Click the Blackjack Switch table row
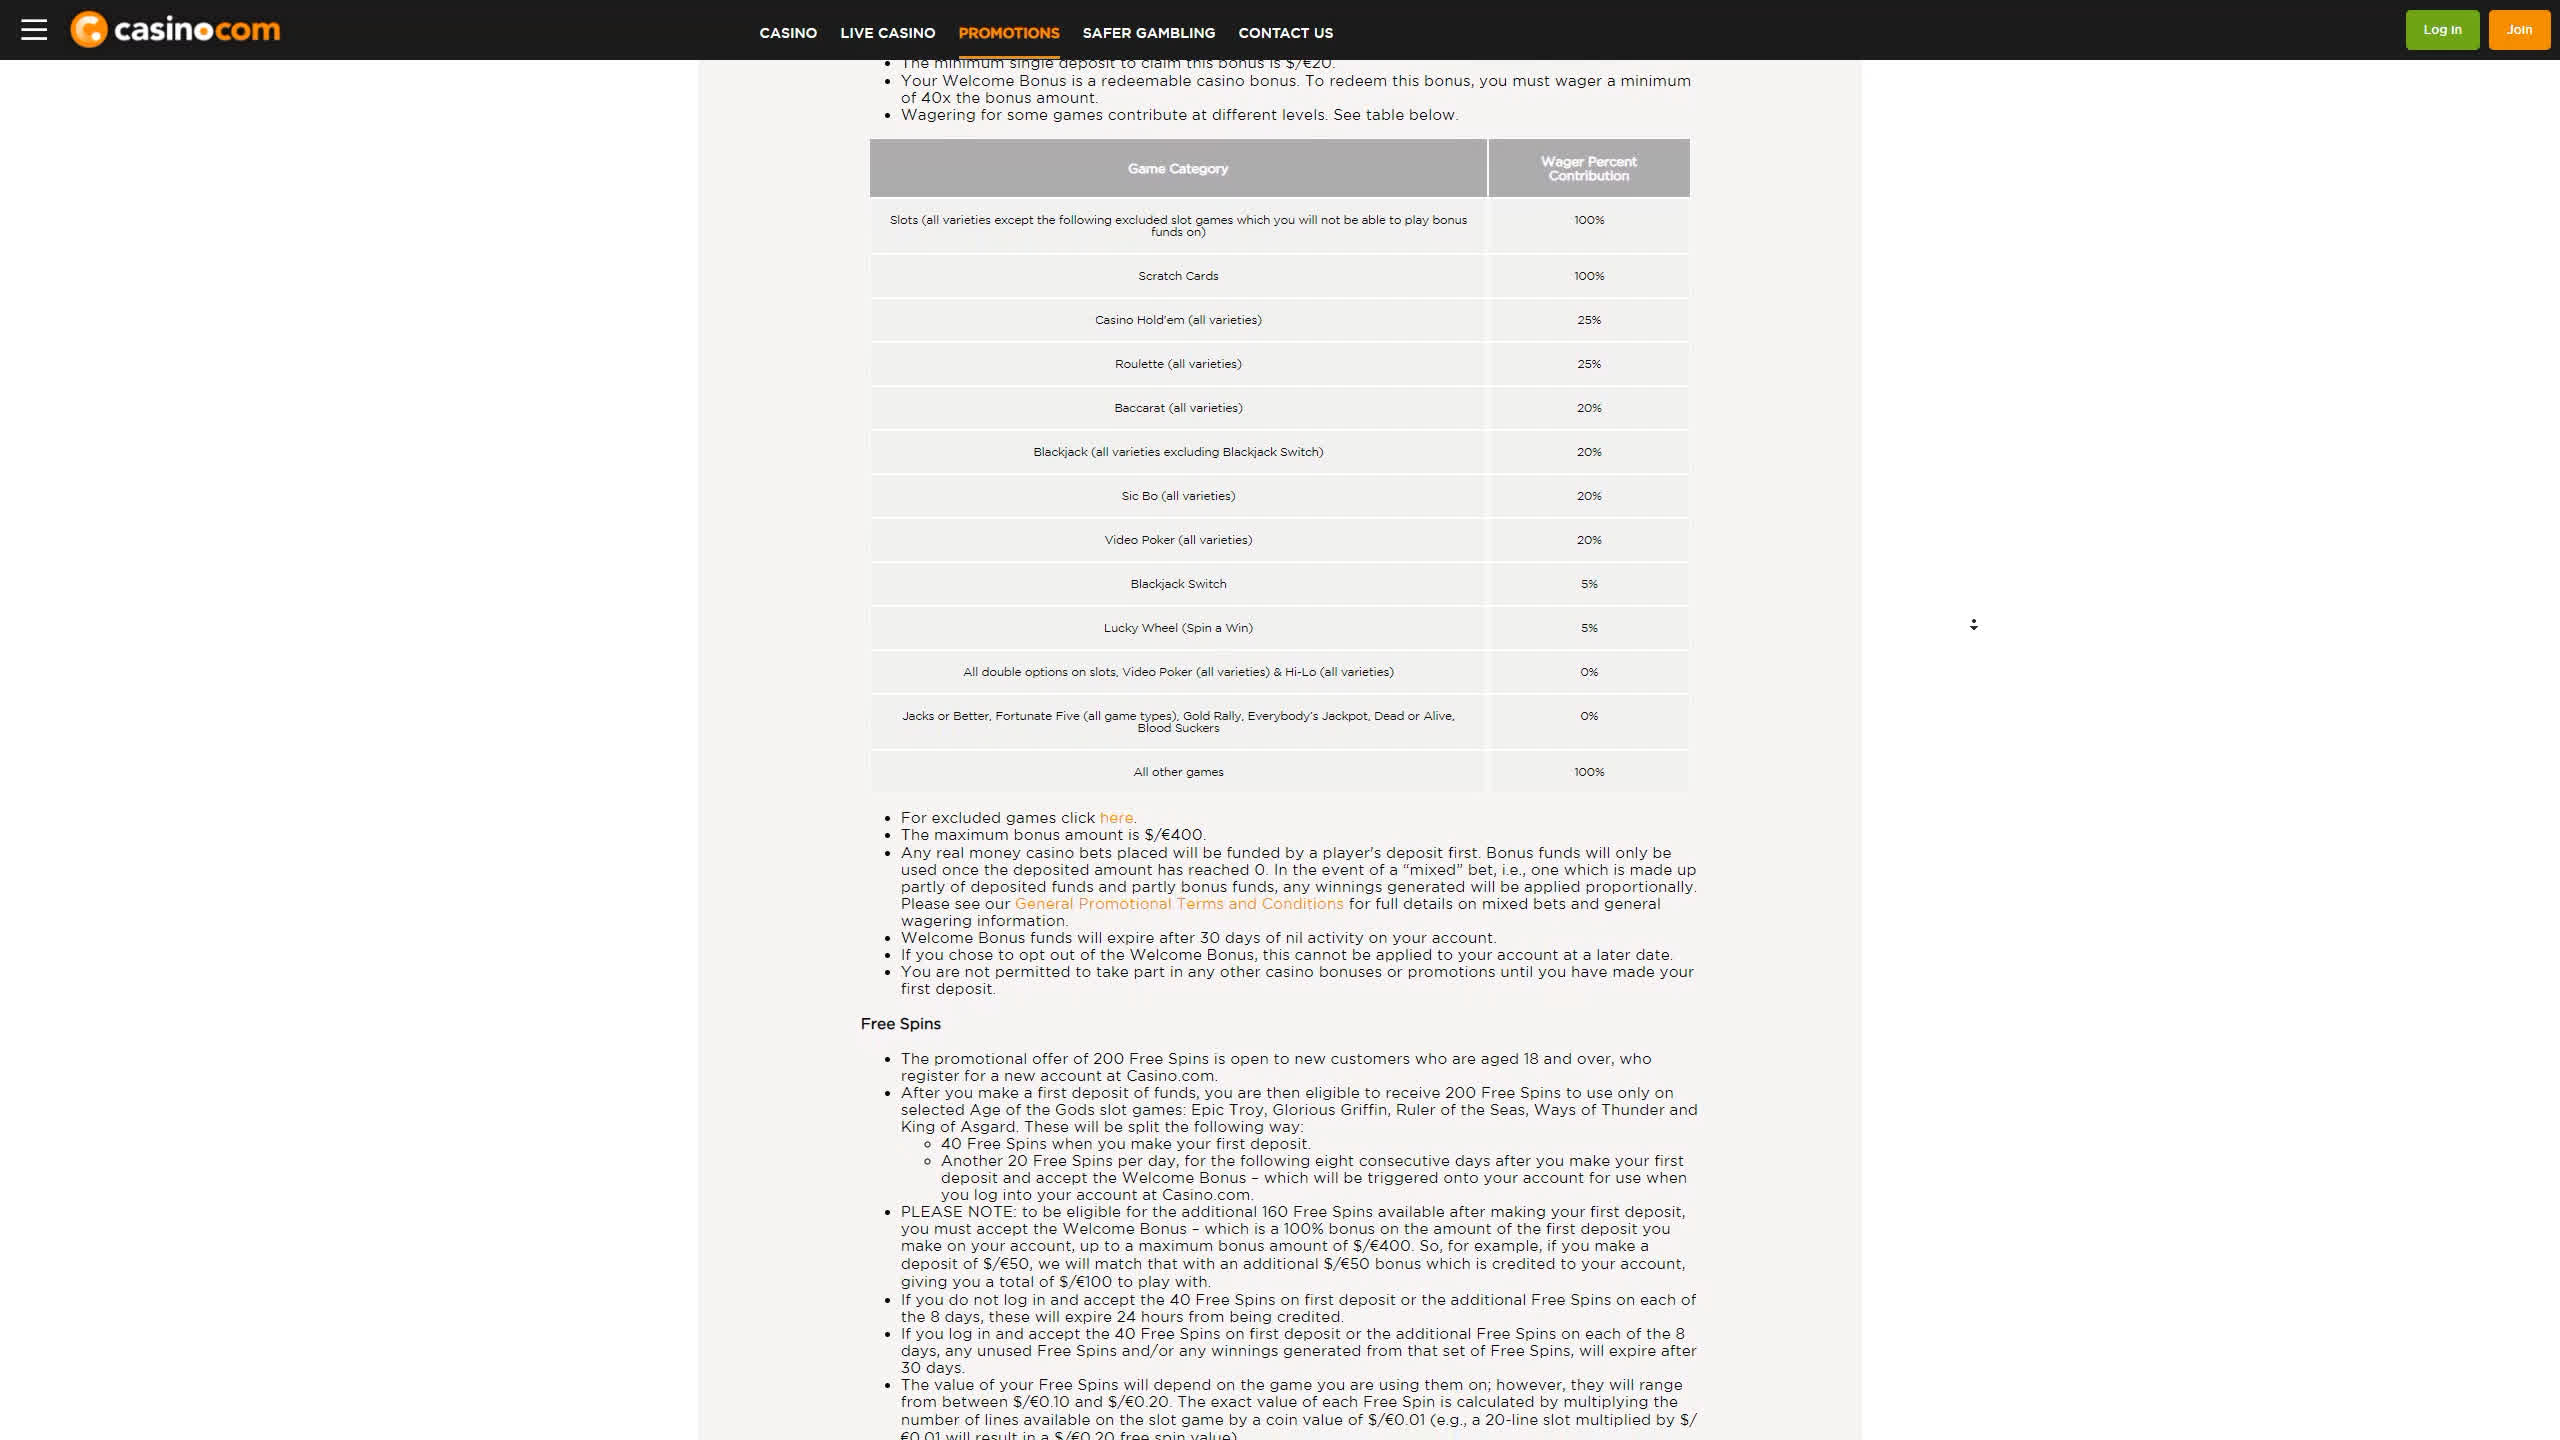 1177,584
